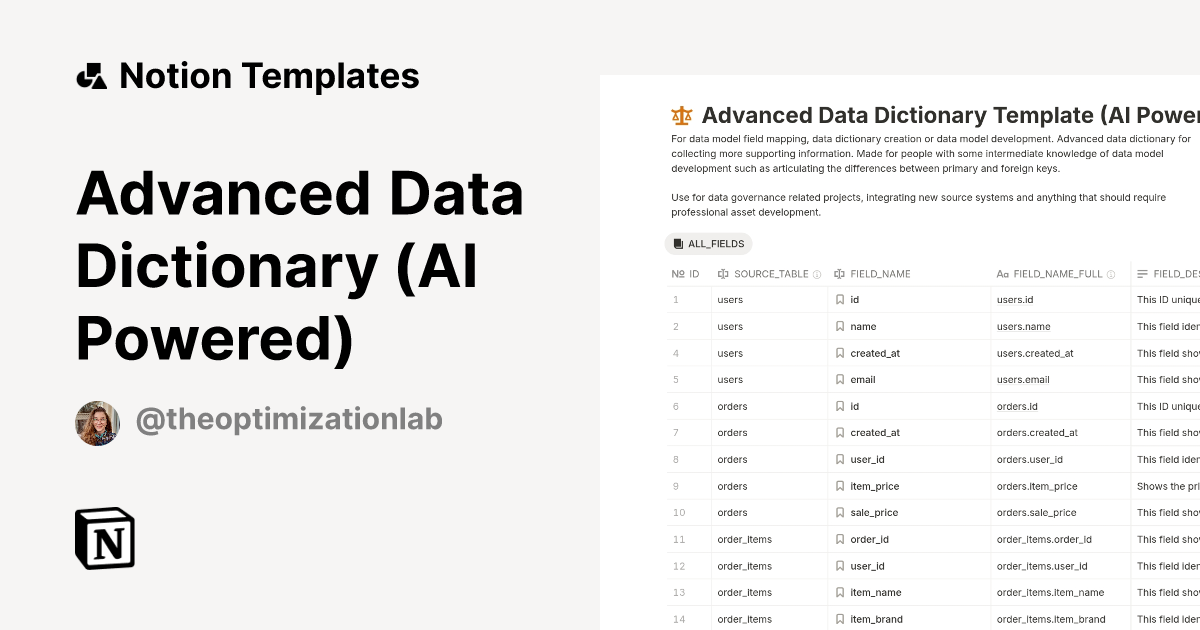Image resolution: width=1200 pixels, height=630 pixels.
Task: Click the relation icon beside SOURCE_TABLE header
Action: click(725, 273)
